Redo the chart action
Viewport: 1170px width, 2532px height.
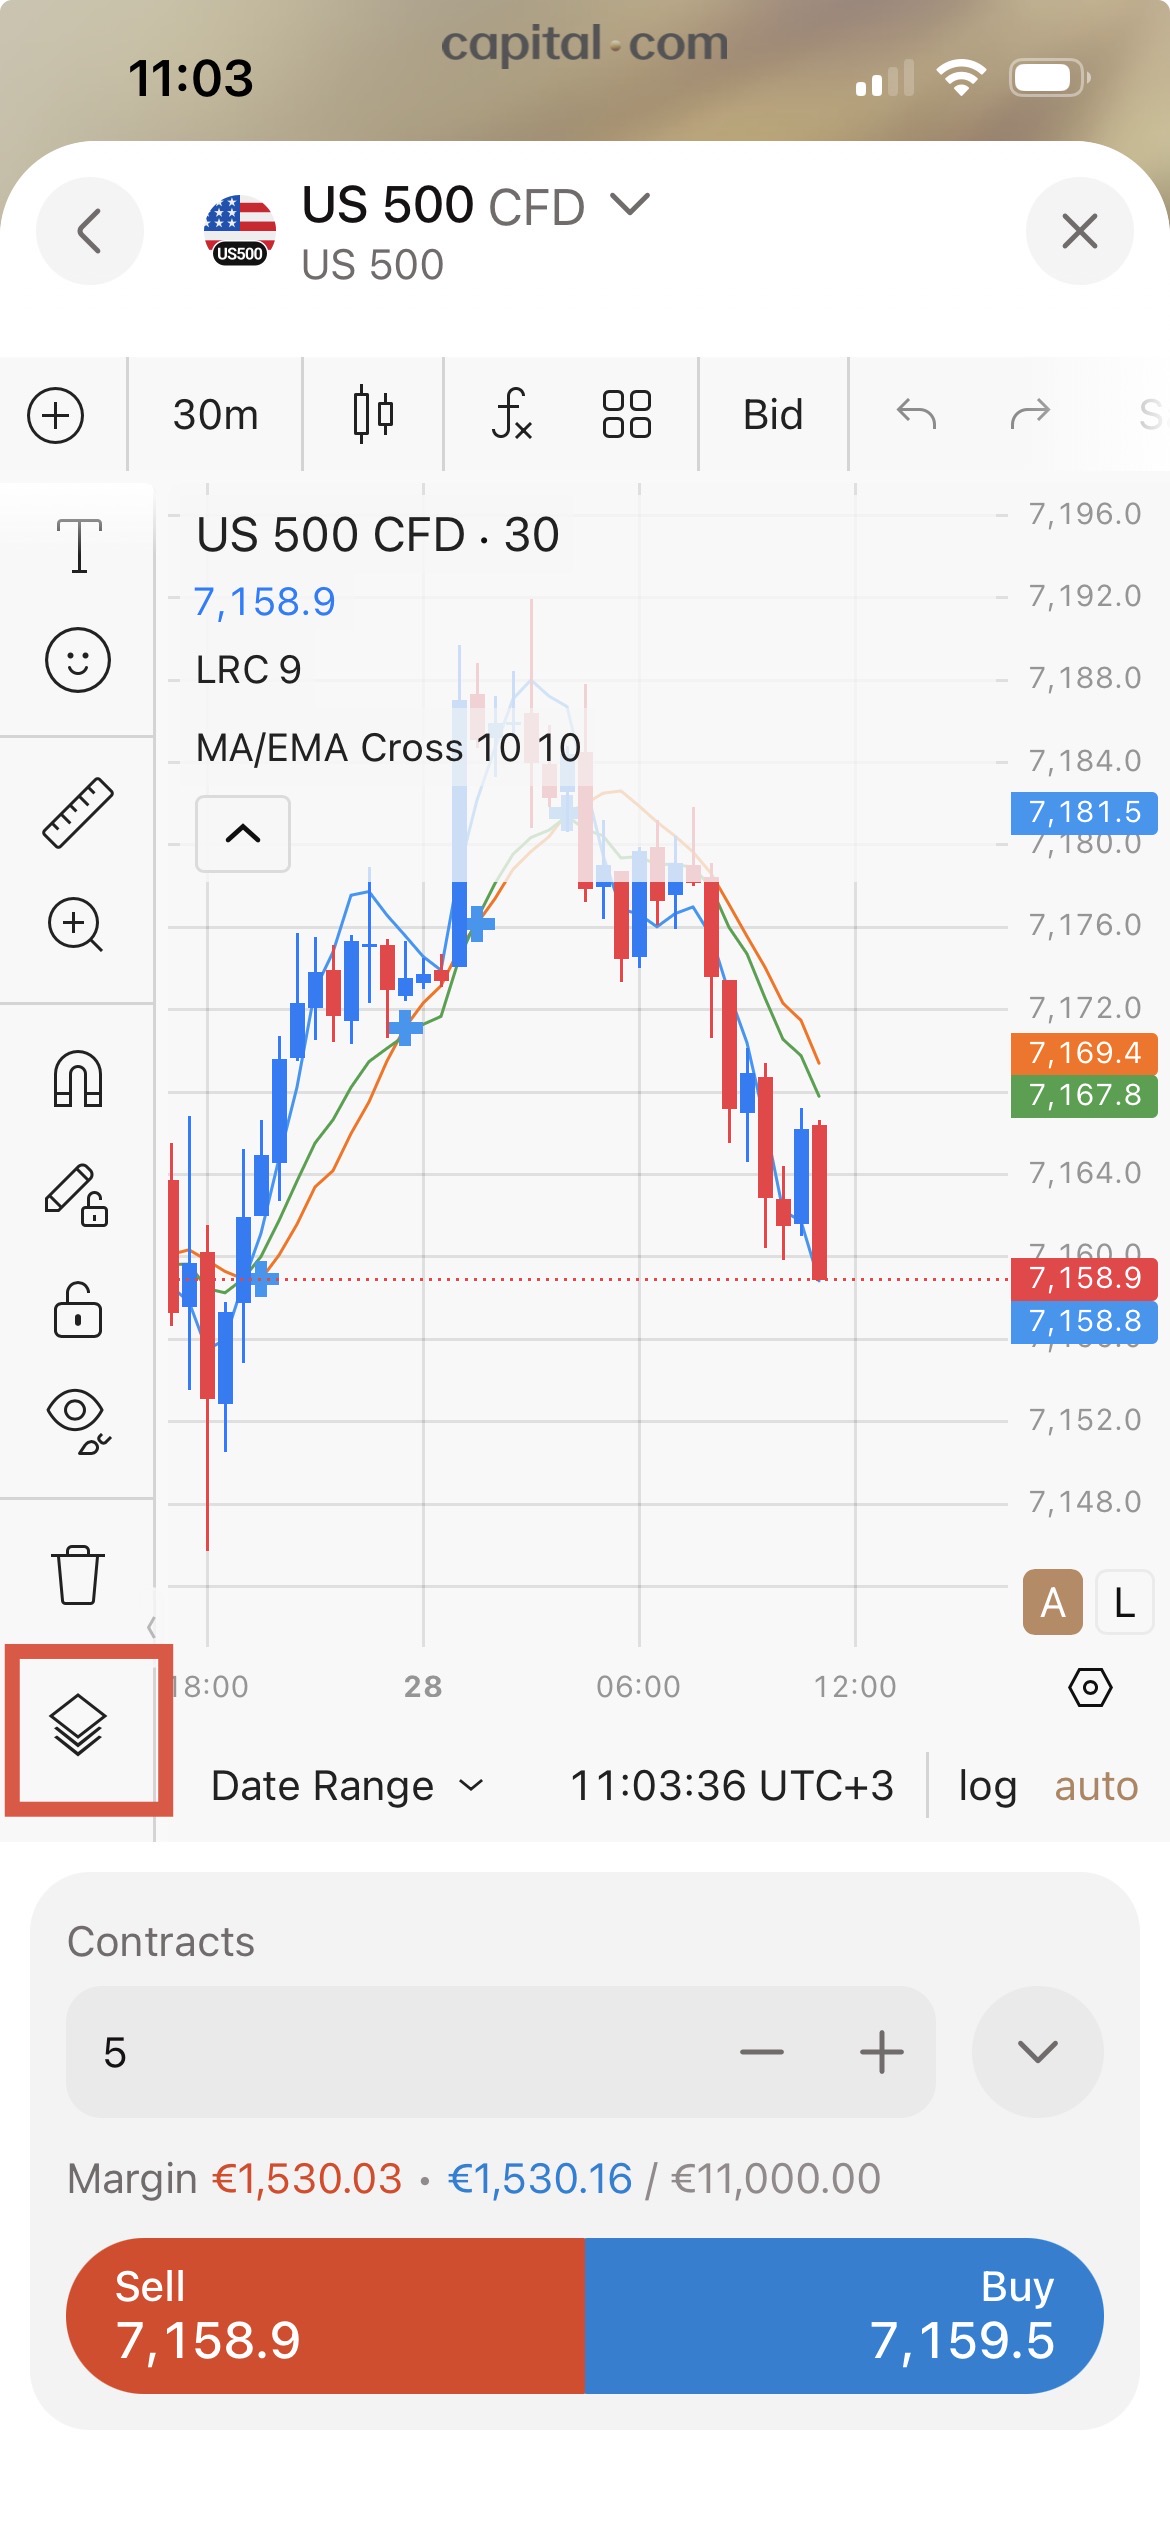[1030, 413]
